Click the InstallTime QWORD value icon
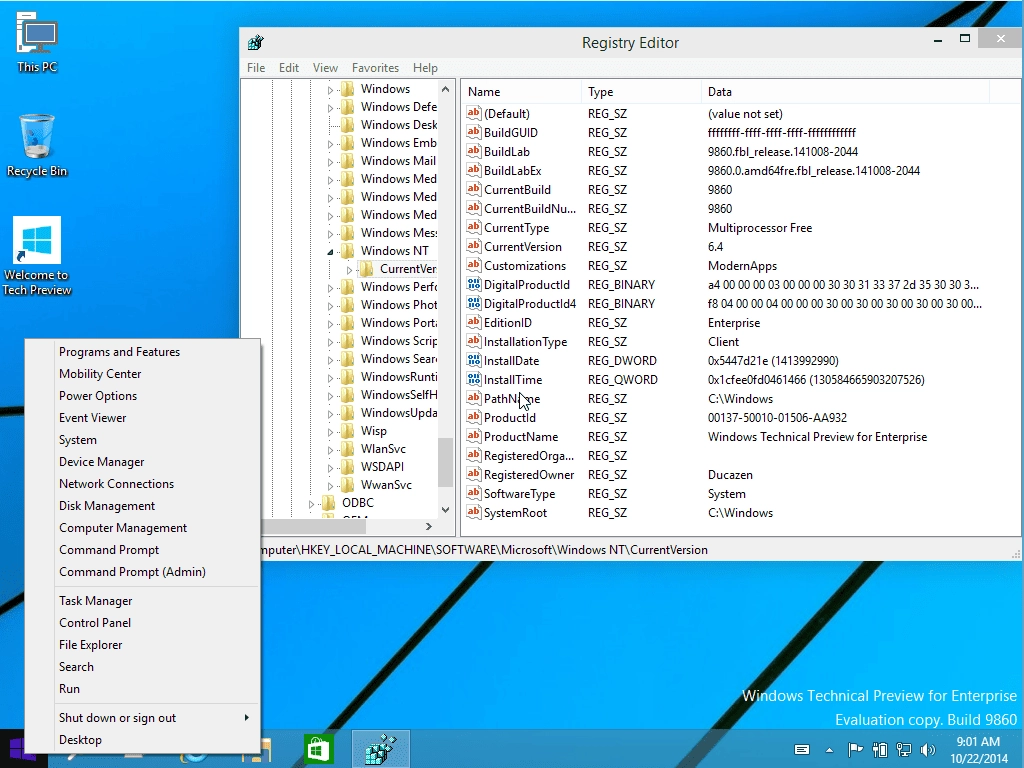The image size is (1024, 768). pyautogui.click(x=473, y=379)
